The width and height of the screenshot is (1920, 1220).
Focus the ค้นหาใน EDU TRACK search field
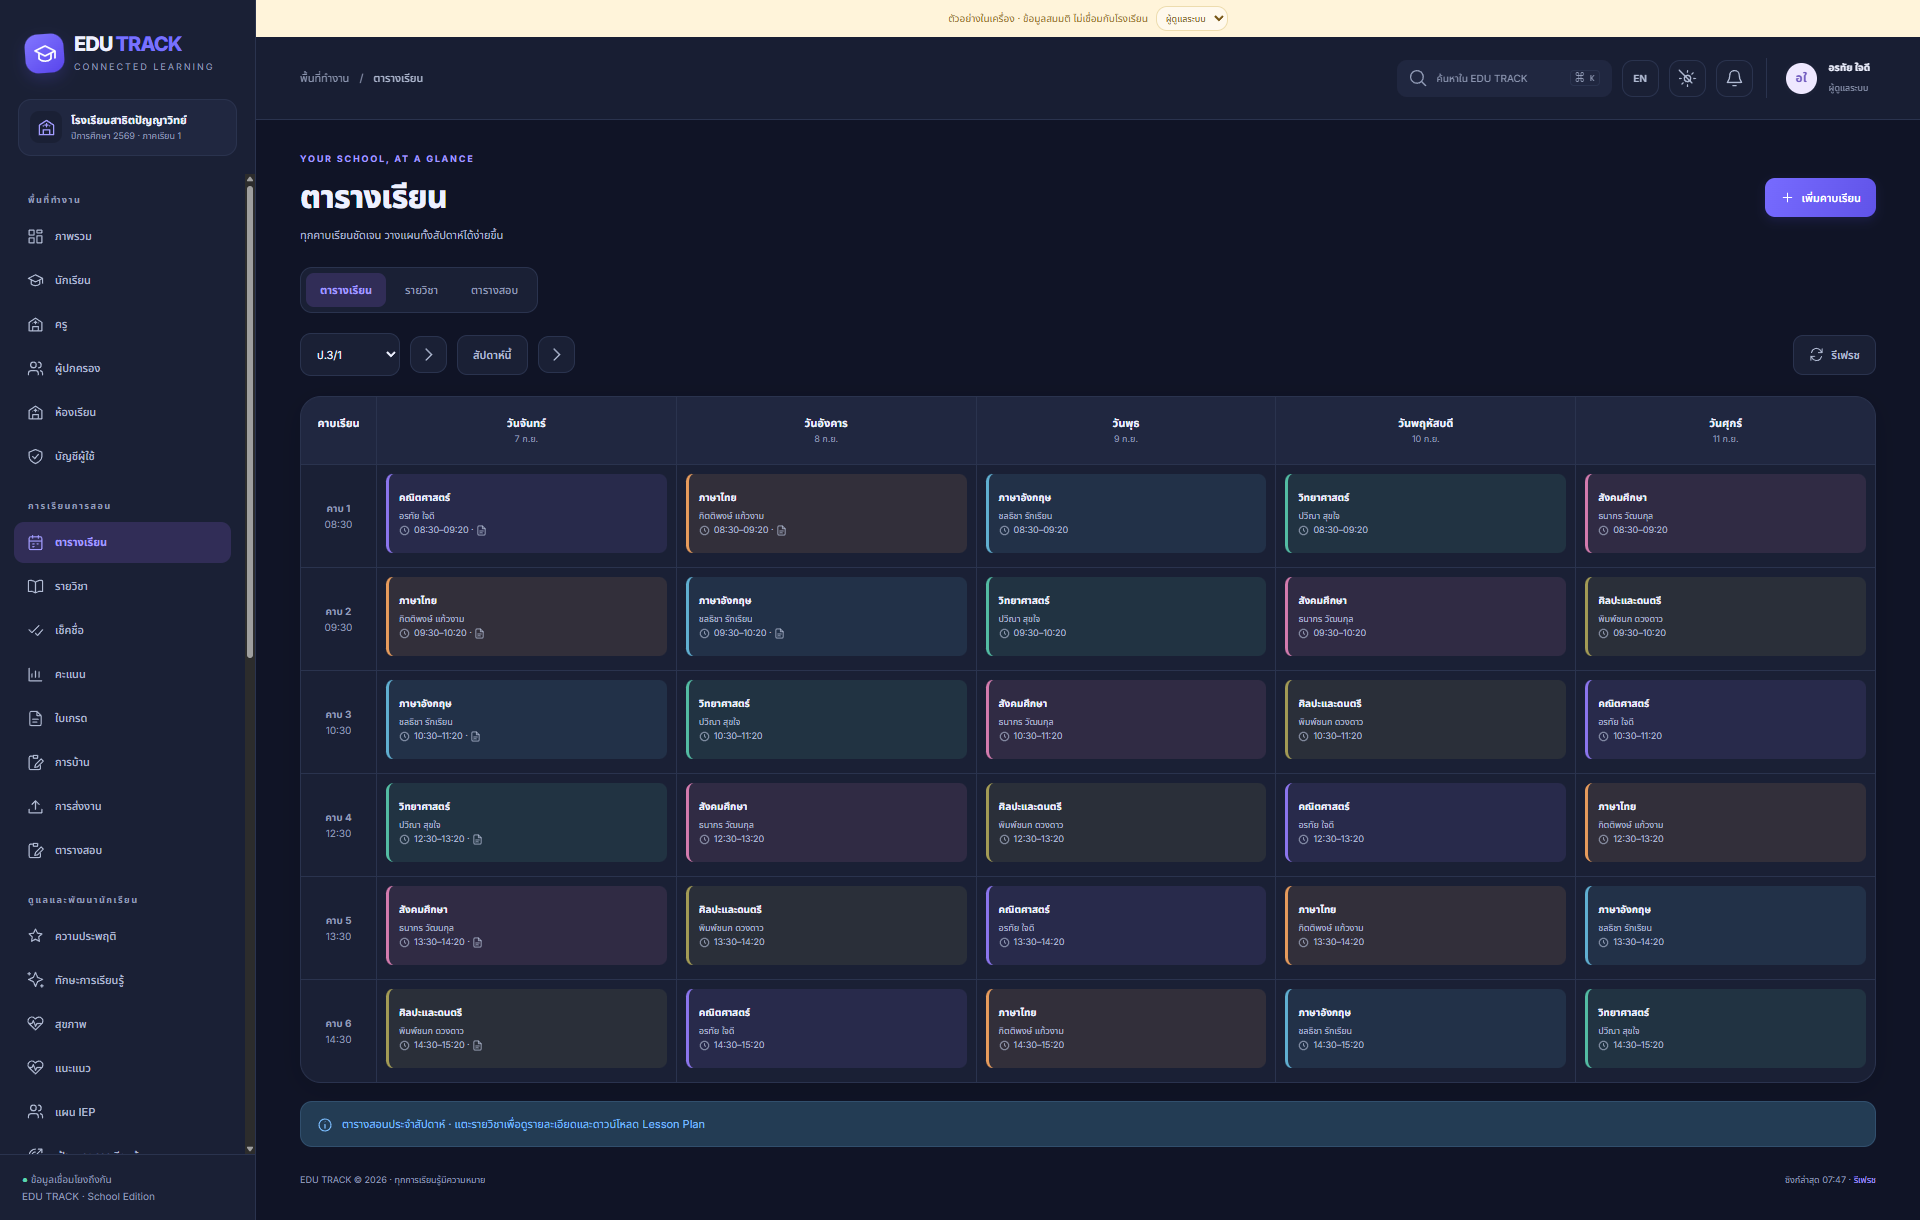coord(1503,78)
